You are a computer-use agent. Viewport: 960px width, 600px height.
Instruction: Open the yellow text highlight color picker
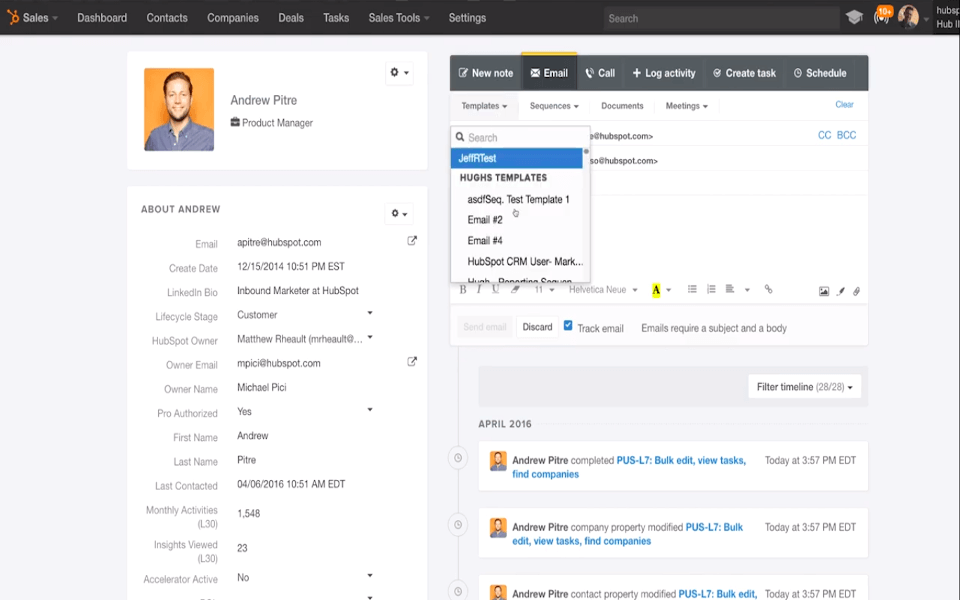661,290
